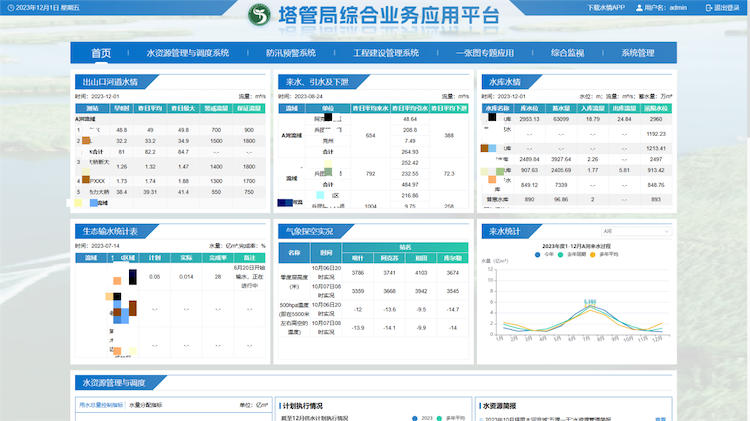
Task: Click the 来水统计 panel title
Action: [505, 232]
